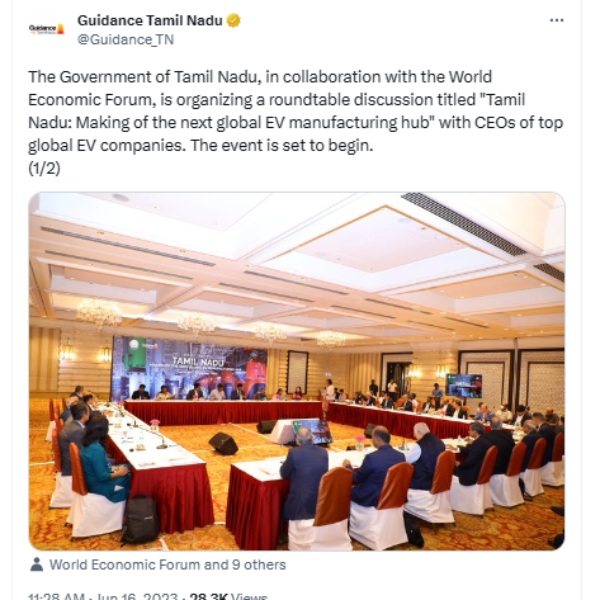Click the tweet body text paragraph
Image resolution: width=600 pixels, height=600 pixels.
tap(295, 111)
